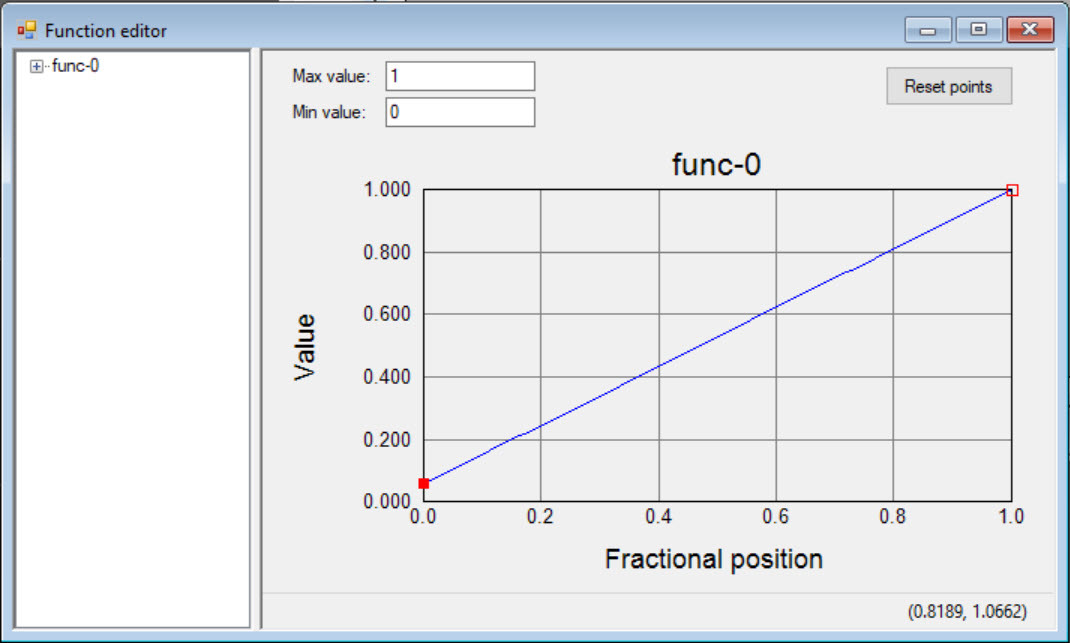Click the vertical Value axis label

click(305, 346)
